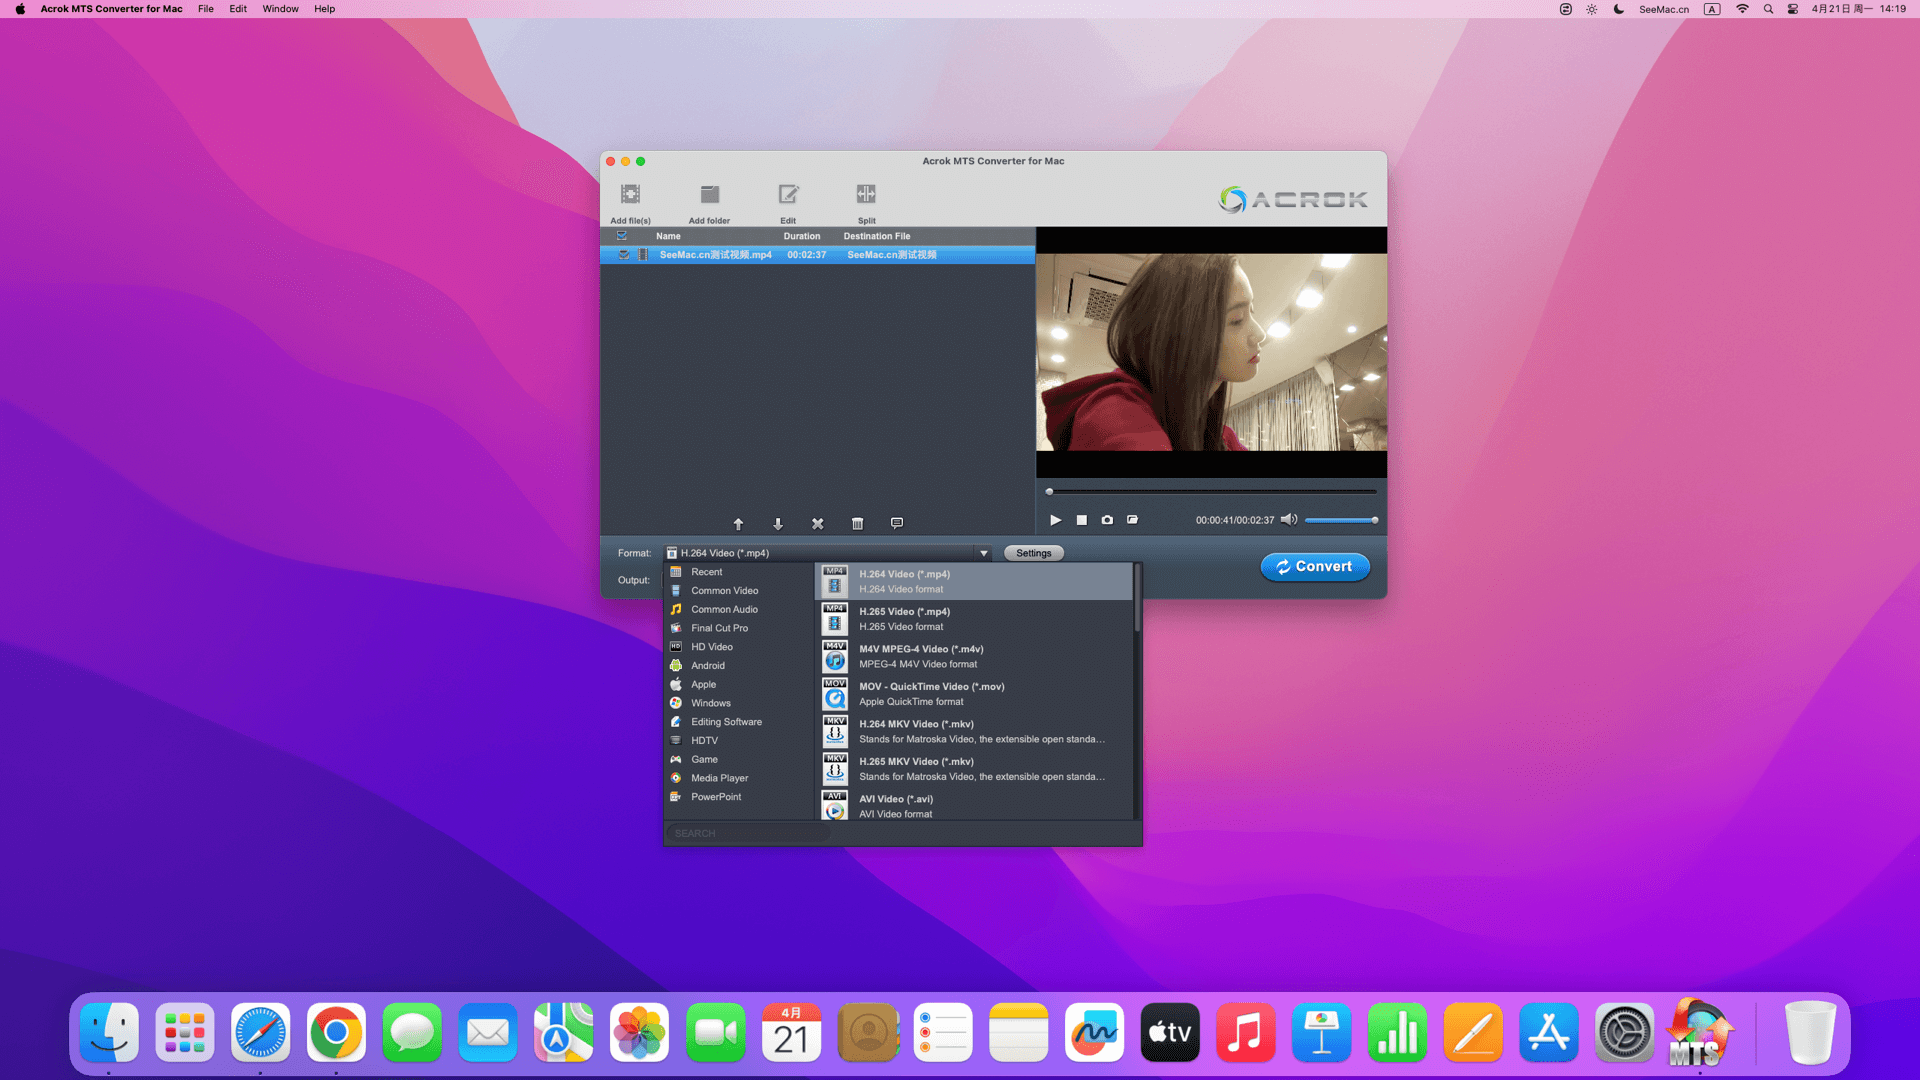Open the Window menu in the menu bar
This screenshot has height=1080, width=1920.
tap(280, 9)
